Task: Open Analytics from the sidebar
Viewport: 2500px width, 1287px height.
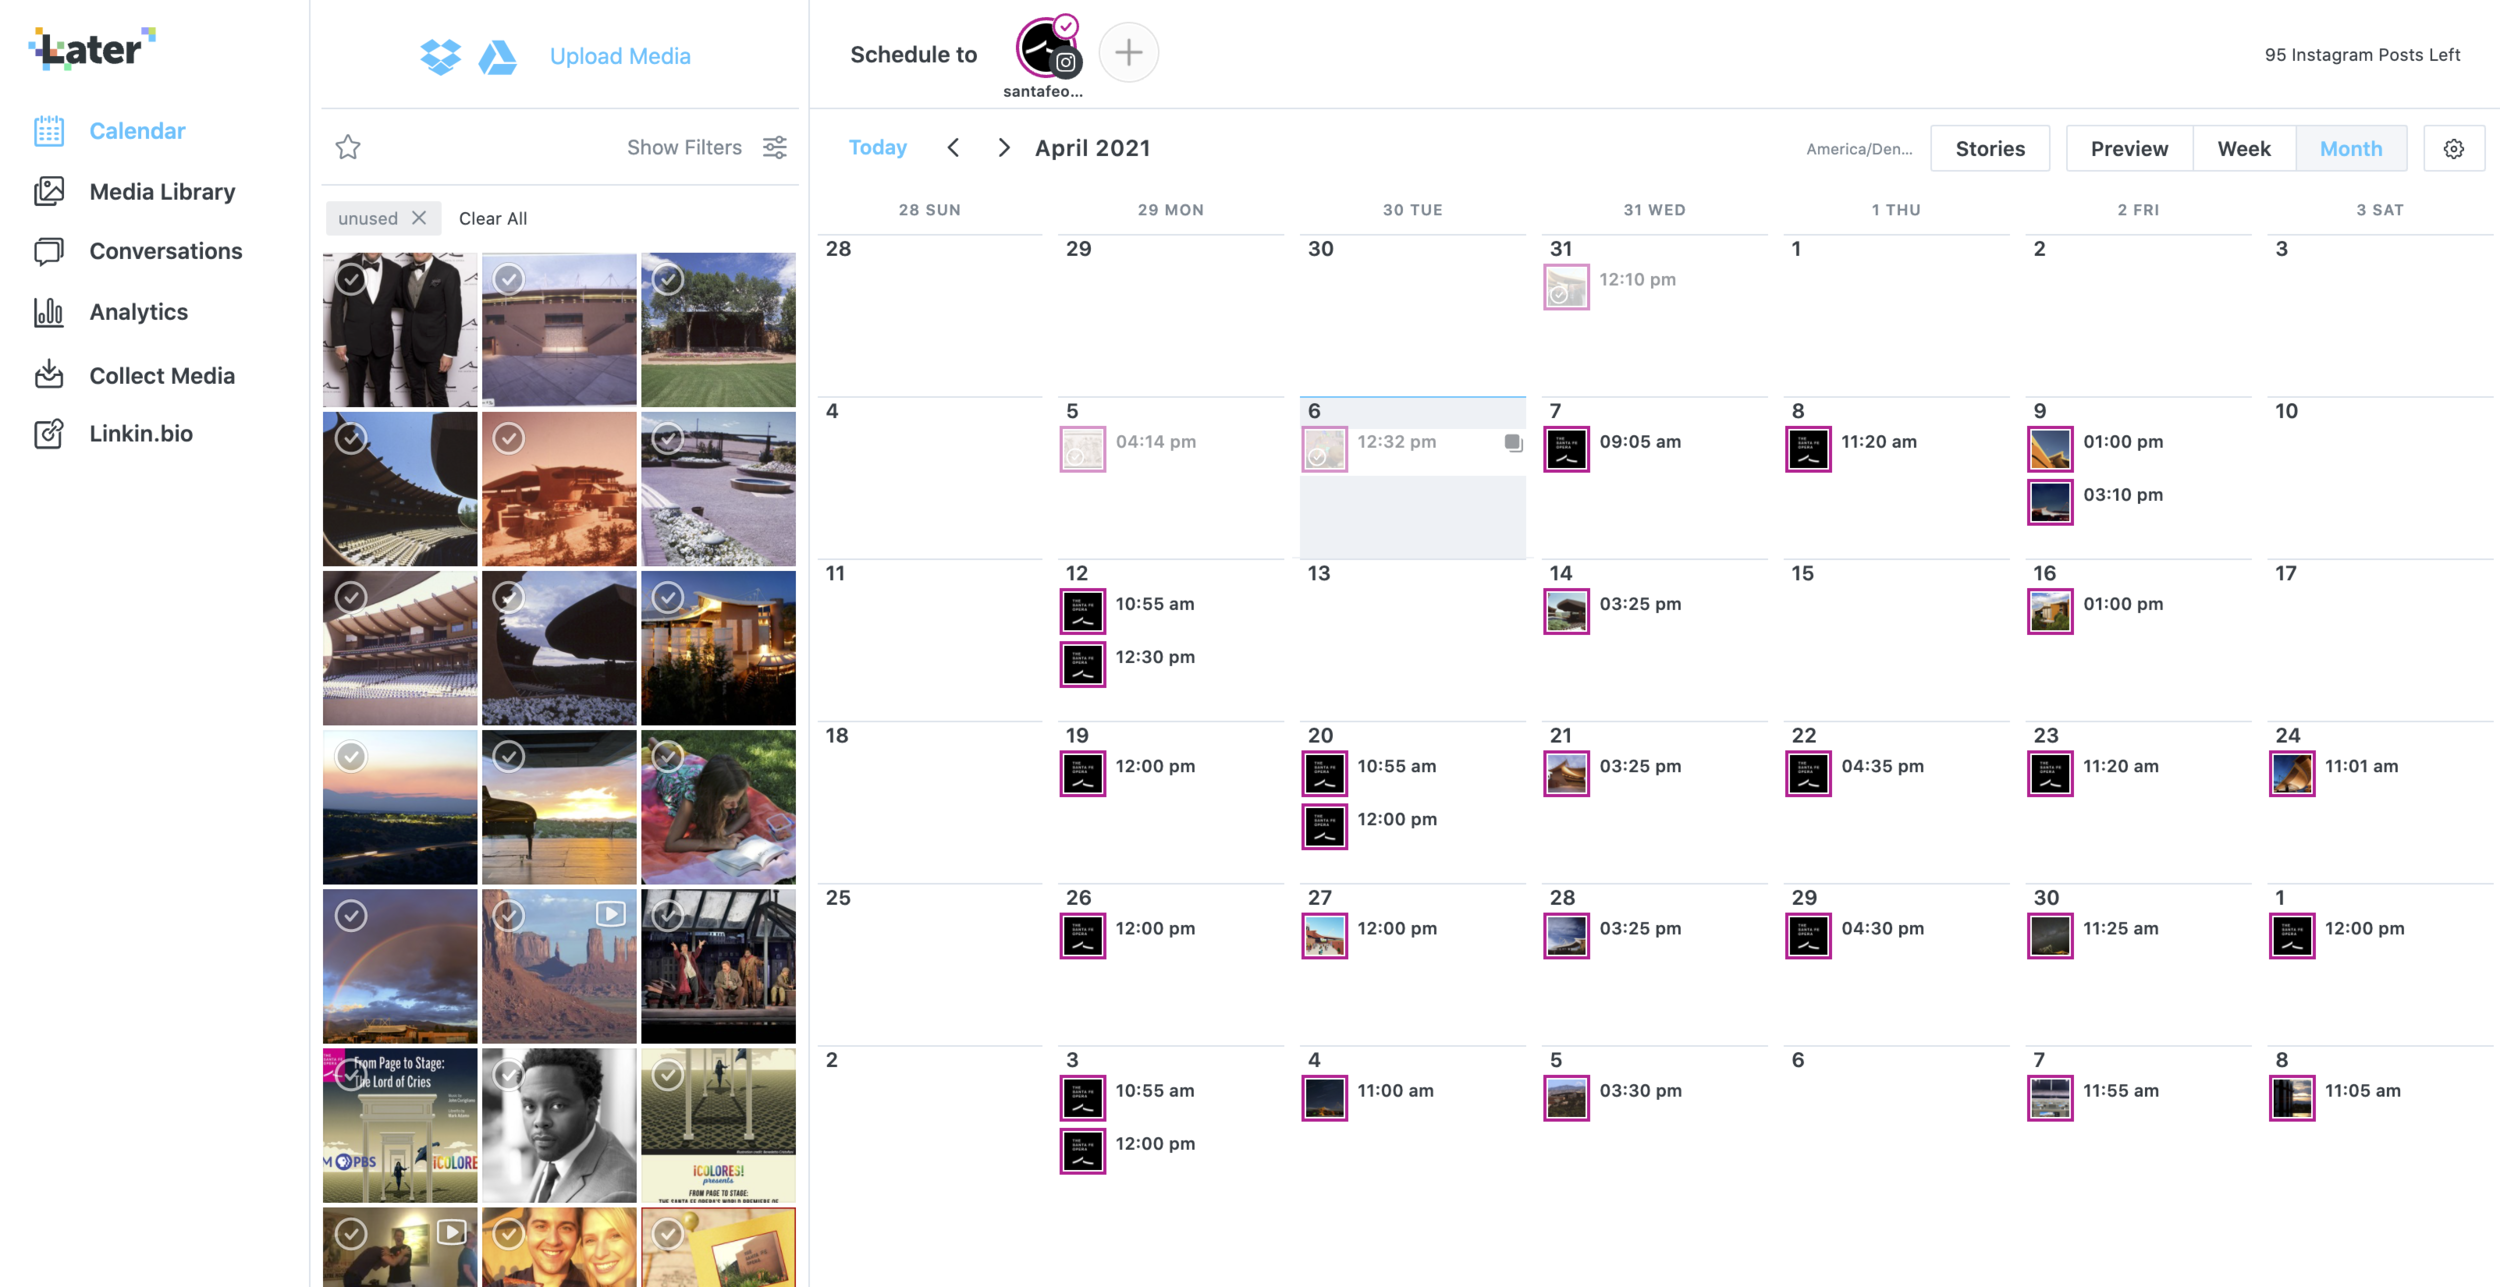Action: [x=138, y=312]
